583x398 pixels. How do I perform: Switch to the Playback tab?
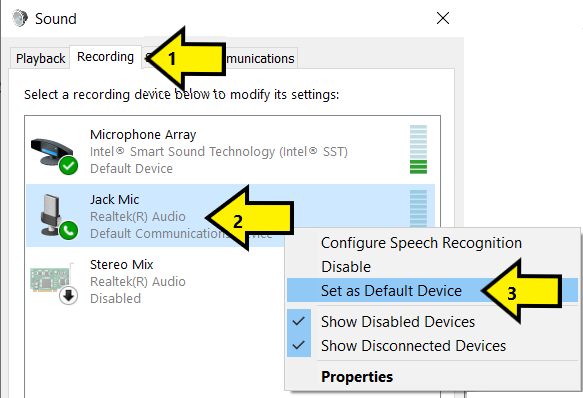pyautogui.click(x=41, y=58)
